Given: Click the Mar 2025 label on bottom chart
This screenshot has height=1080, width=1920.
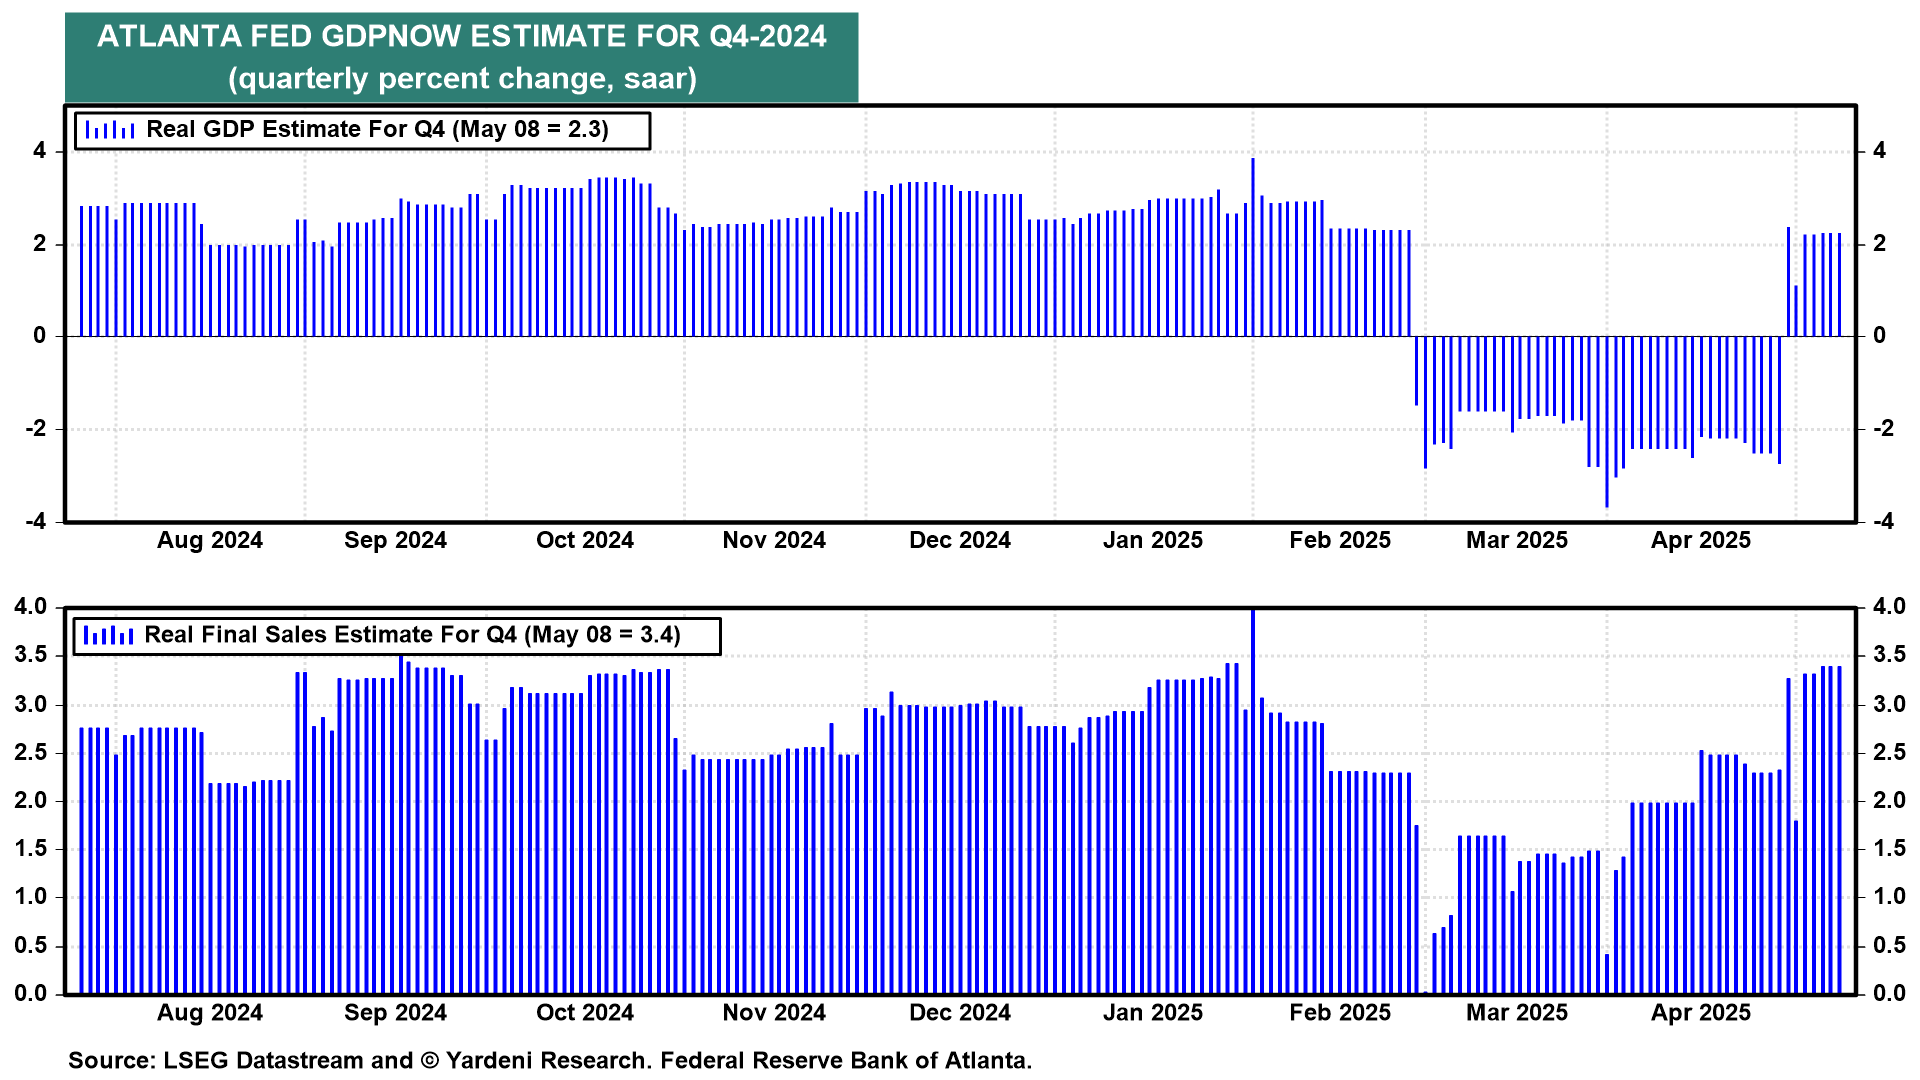Looking at the screenshot, I should tap(1516, 1012).
